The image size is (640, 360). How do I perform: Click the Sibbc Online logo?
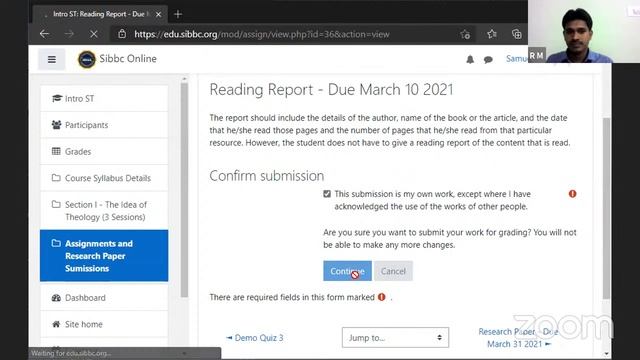pos(87,59)
